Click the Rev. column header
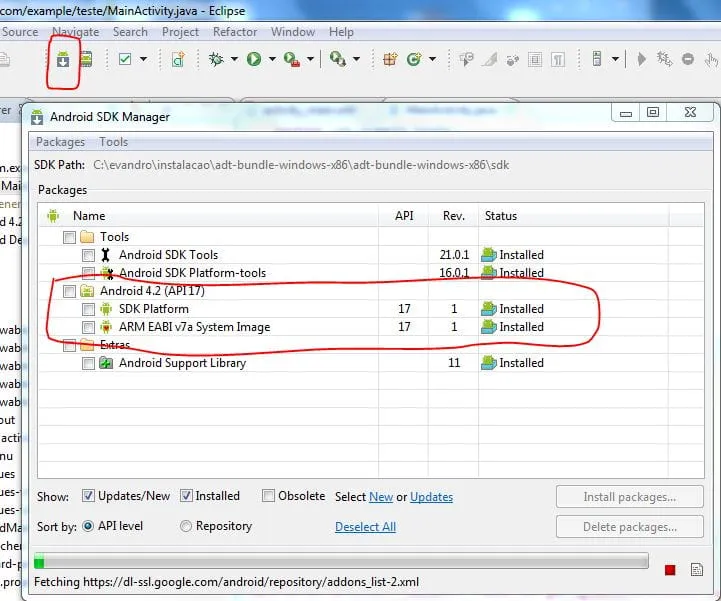 pyautogui.click(x=453, y=216)
